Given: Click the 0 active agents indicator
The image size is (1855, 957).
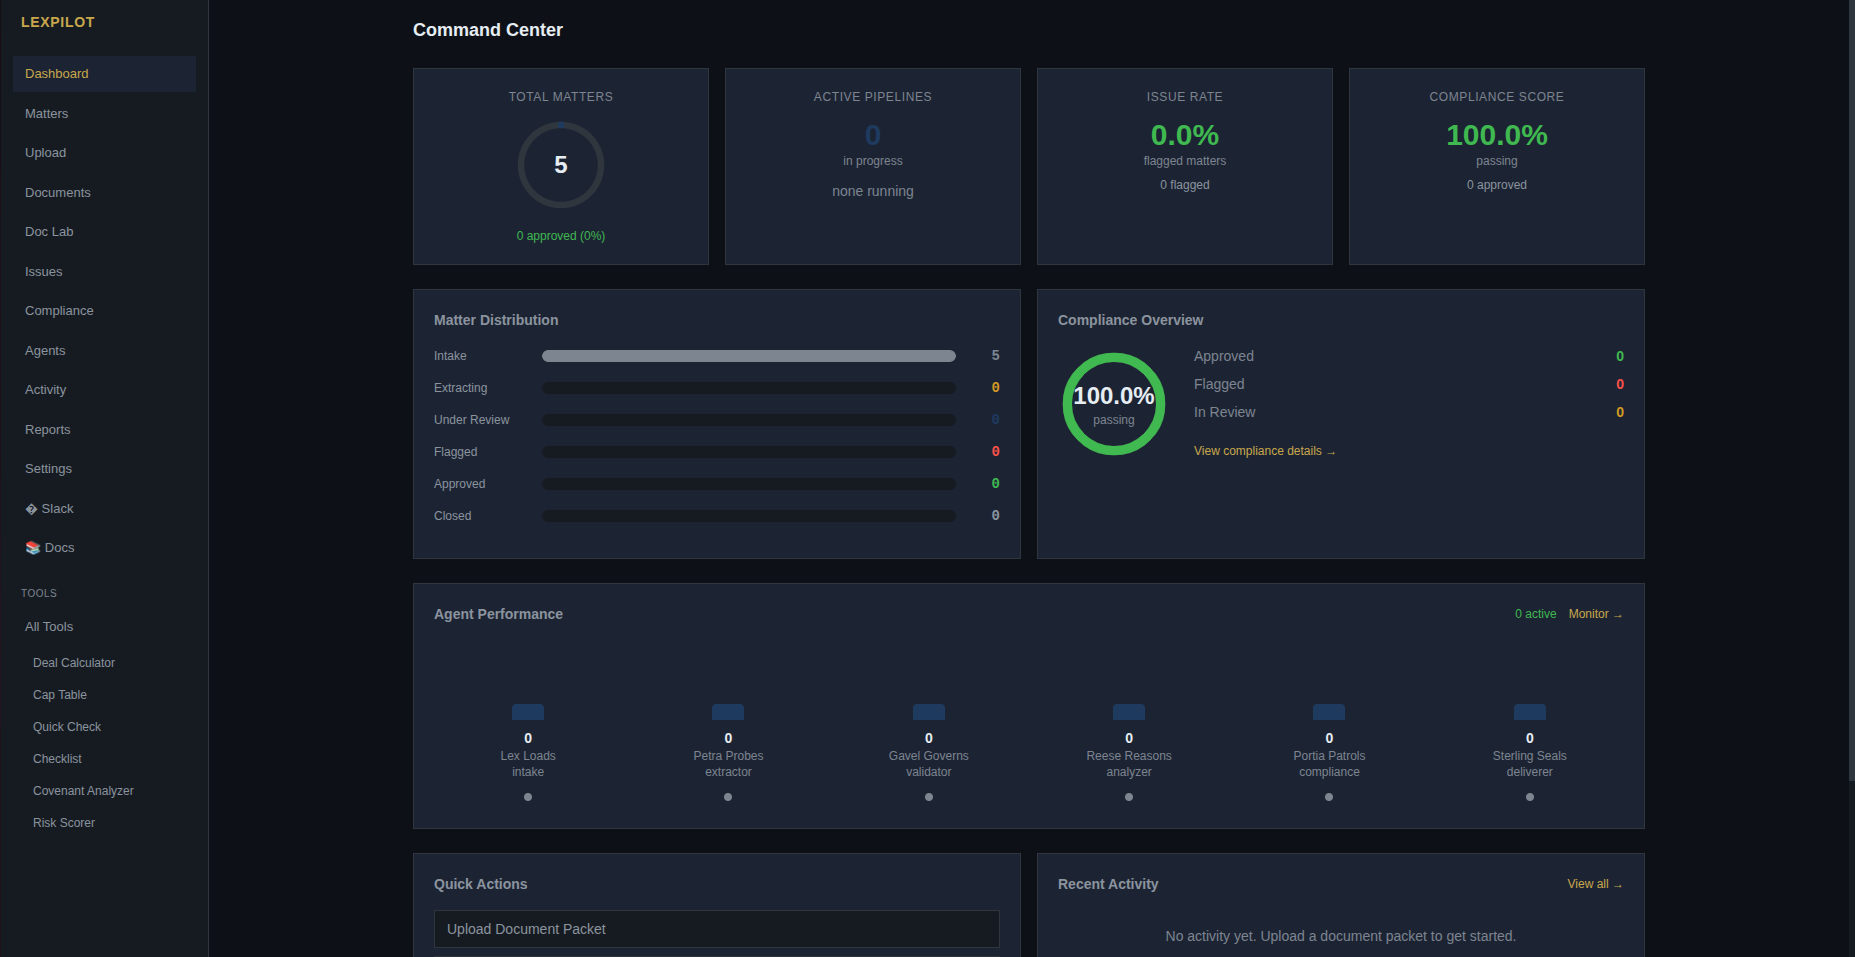Looking at the screenshot, I should click(1535, 614).
